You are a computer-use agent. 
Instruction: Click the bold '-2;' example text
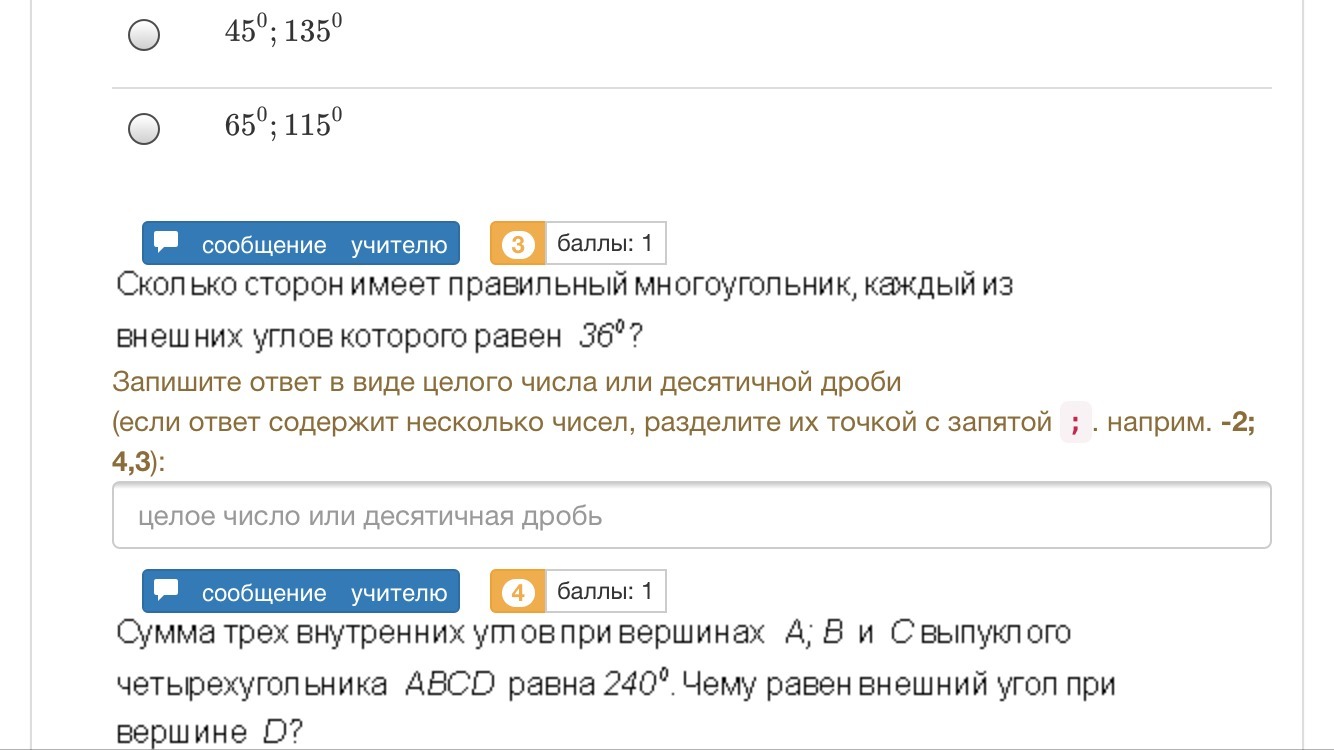[x=1237, y=423]
